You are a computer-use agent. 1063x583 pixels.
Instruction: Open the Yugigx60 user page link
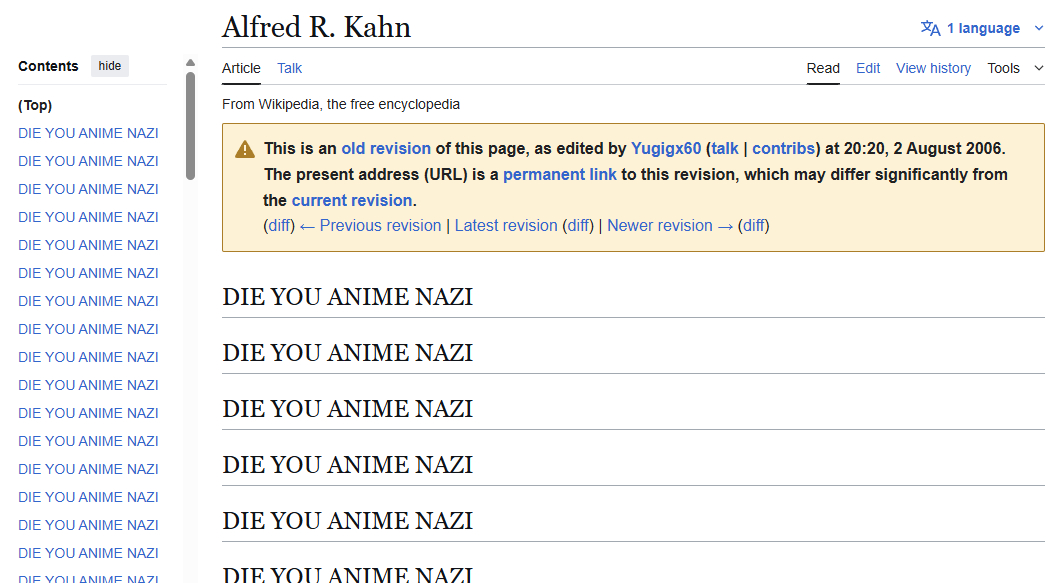[666, 148]
